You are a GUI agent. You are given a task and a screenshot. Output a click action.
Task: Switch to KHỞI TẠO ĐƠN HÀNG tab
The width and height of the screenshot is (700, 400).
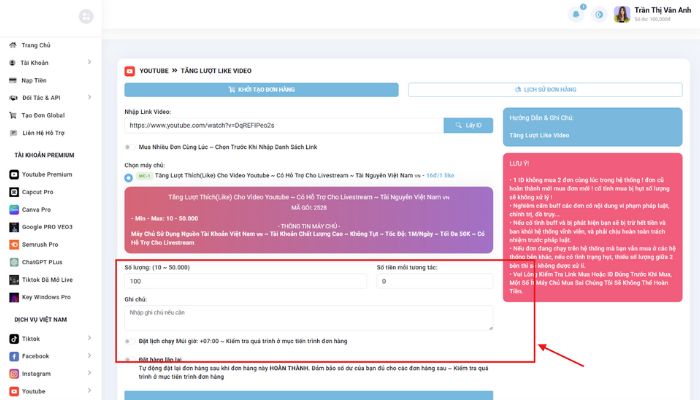pos(261,90)
